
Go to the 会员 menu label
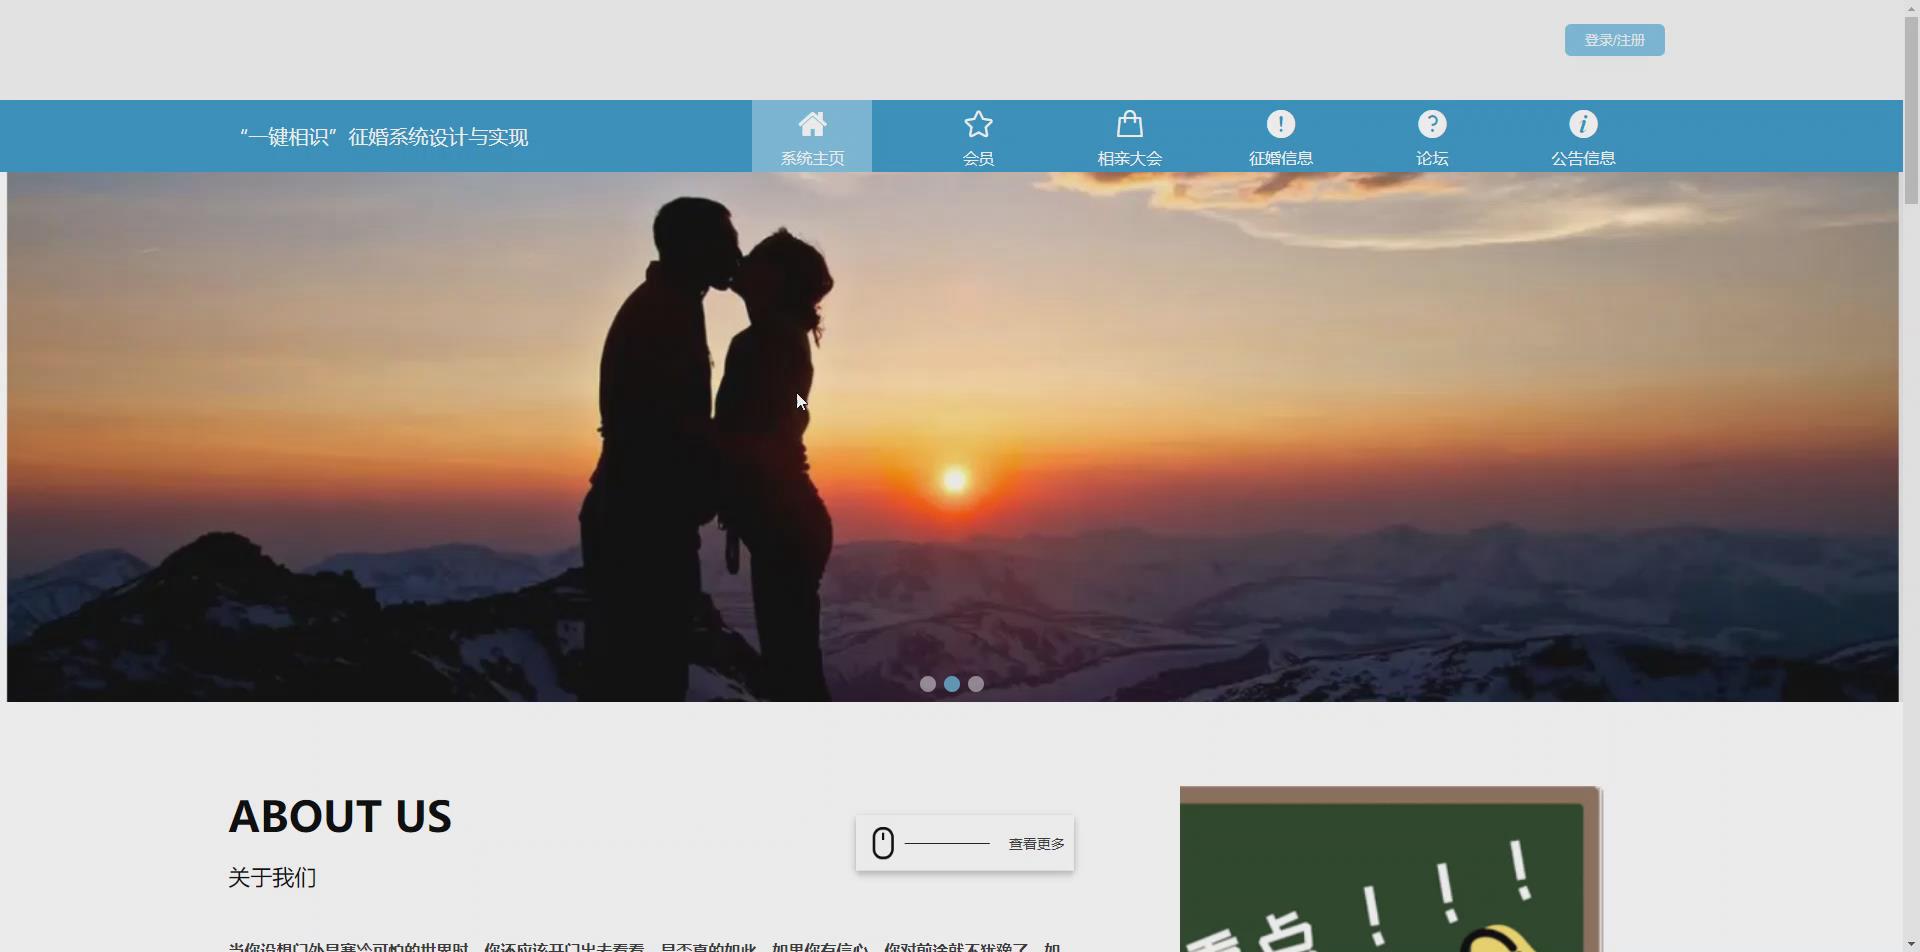pyautogui.click(x=978, y=158)
